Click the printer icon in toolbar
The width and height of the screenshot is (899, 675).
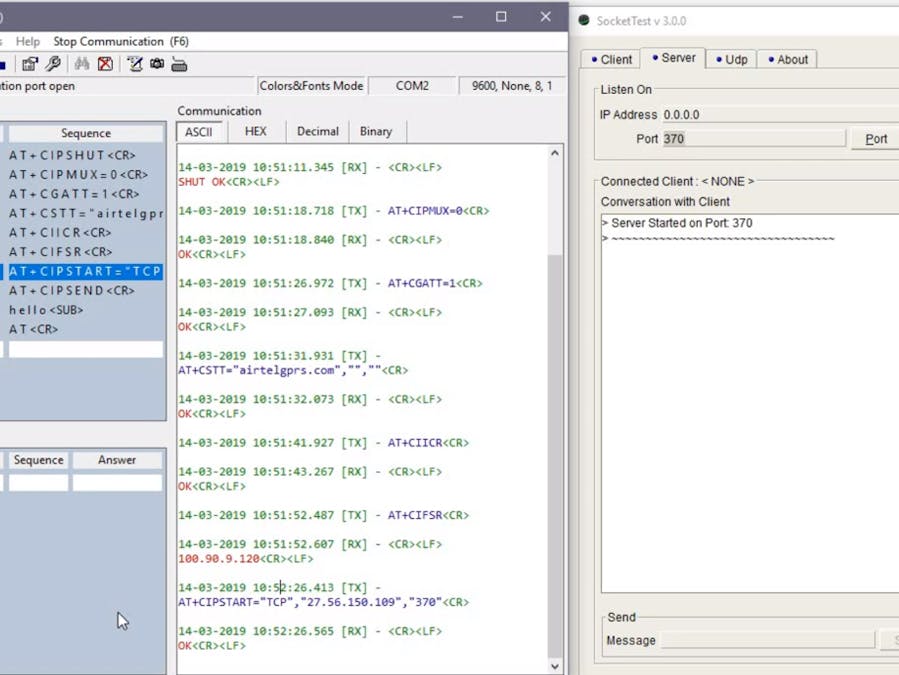179,64
